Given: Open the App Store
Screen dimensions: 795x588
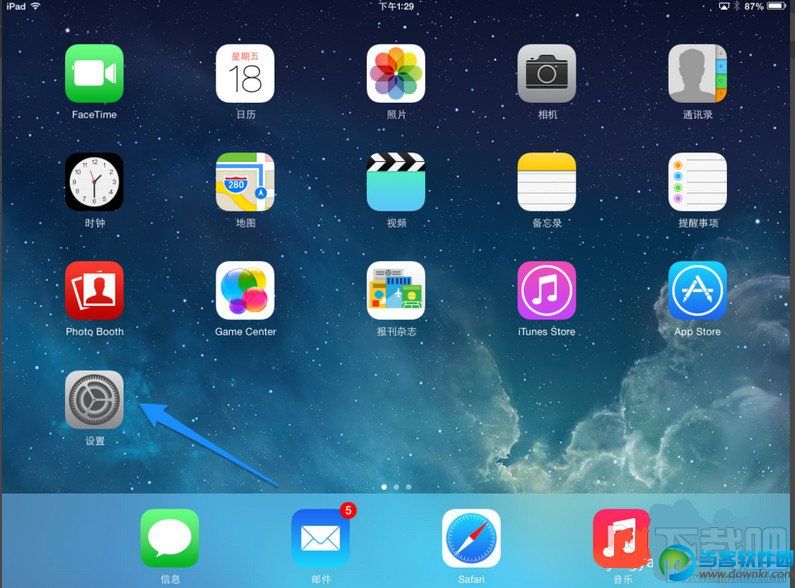Looking at the screenshot, I should tap(698, 290).
